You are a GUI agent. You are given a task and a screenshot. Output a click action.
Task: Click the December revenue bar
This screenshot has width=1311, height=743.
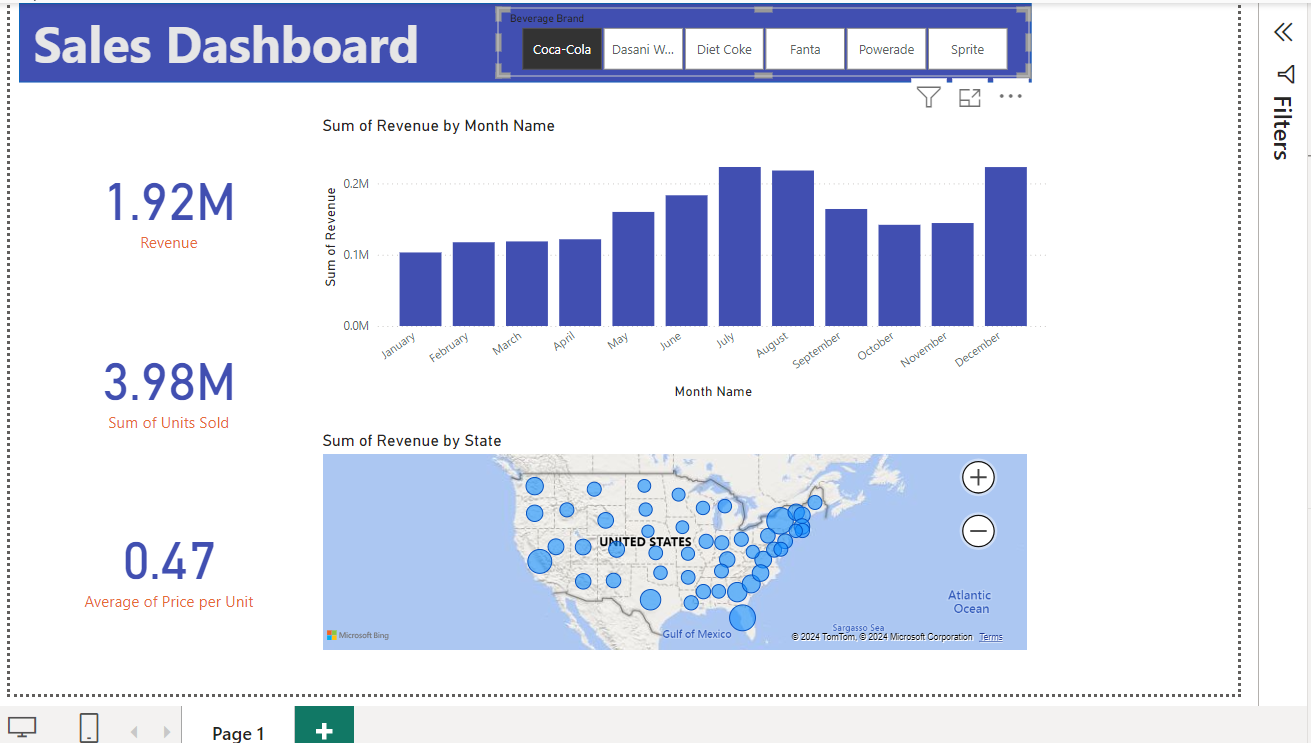1005,246
